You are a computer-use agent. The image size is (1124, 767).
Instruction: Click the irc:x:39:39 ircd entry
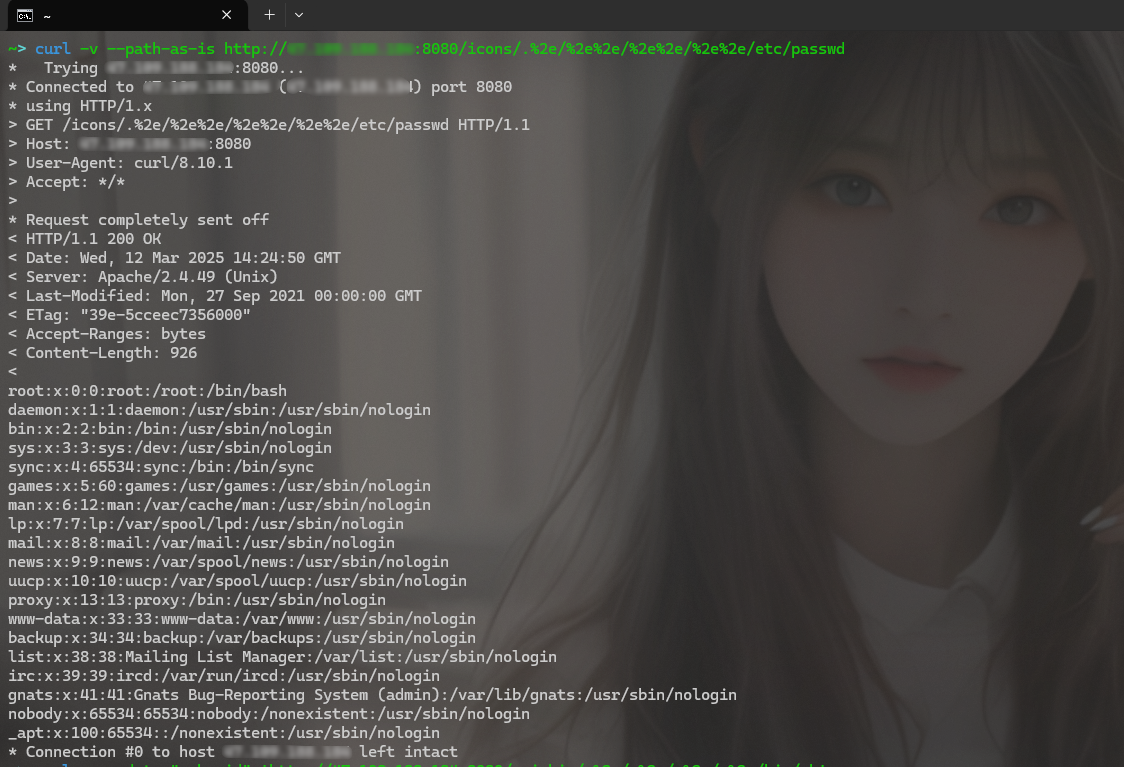tap(224, 676)
